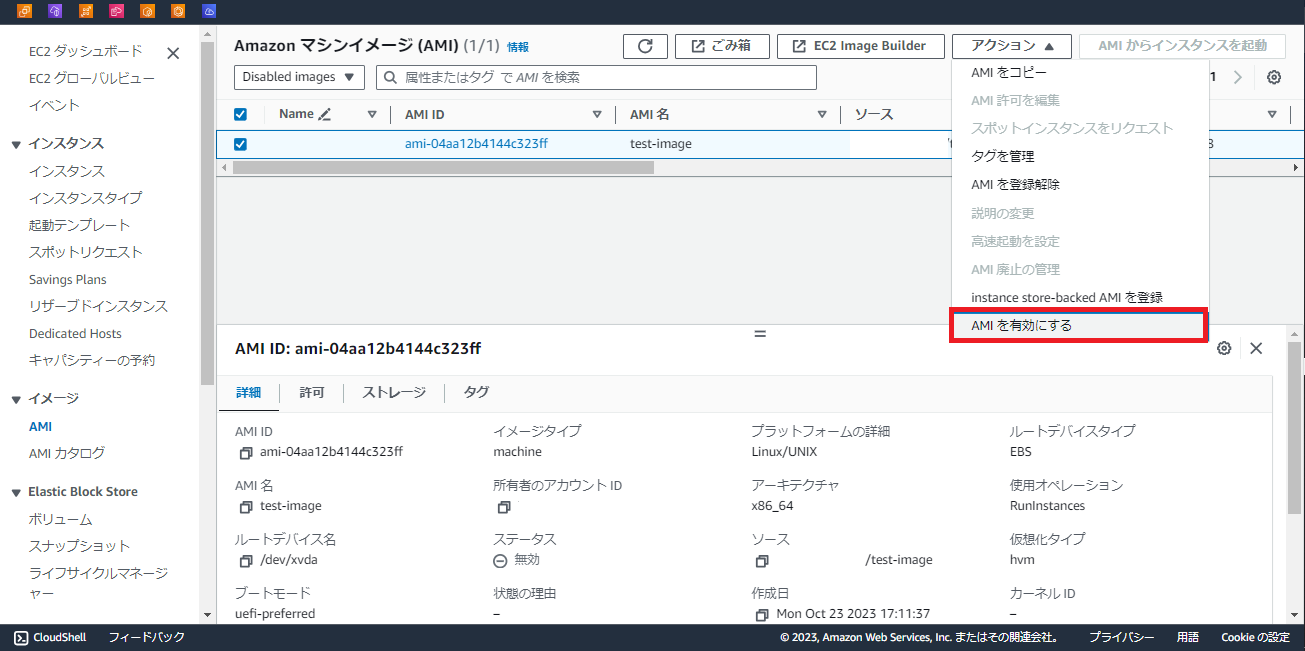Open AMI カタログ in sidebar
The height and width of the screenshot is (651, 1305).
click(x=66, y=453)
